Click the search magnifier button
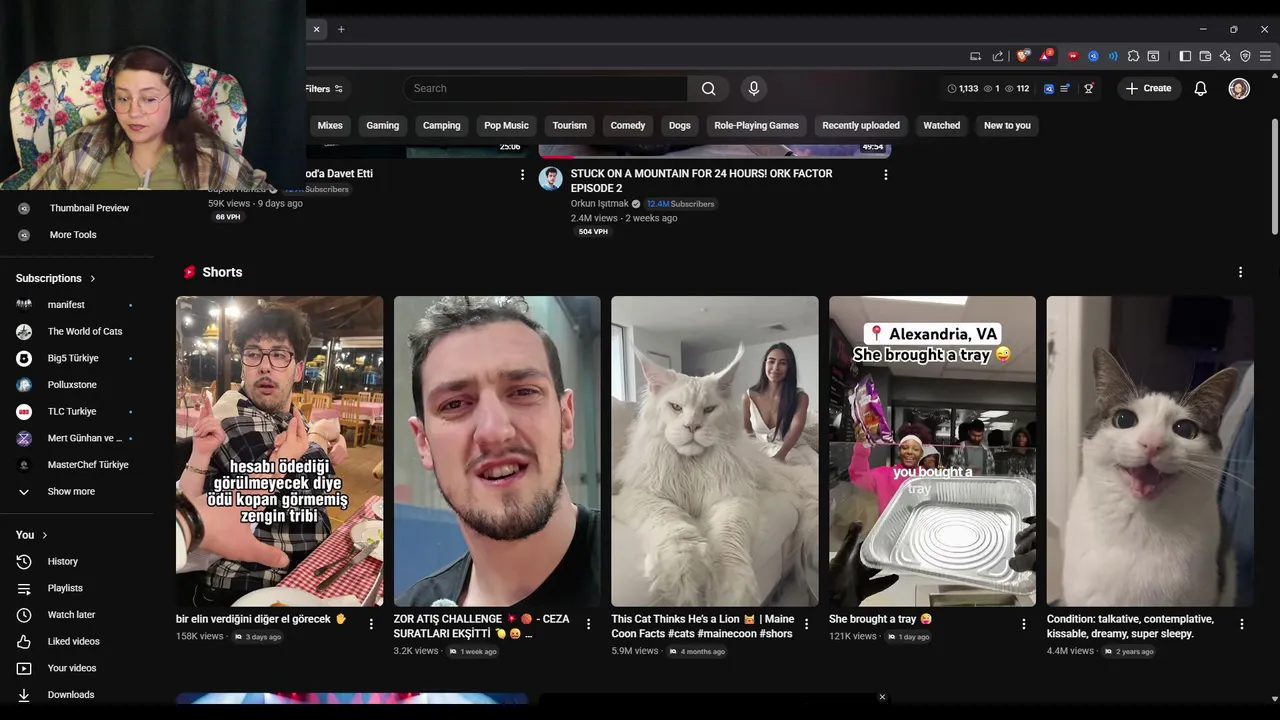 (708, 88)
